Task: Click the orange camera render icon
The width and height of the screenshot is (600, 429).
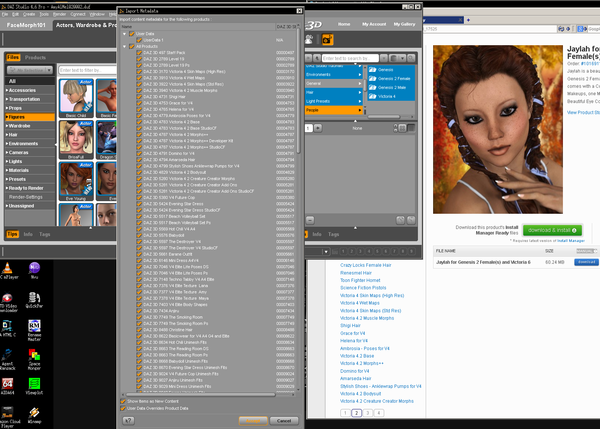Action: (x=328, y=39)
